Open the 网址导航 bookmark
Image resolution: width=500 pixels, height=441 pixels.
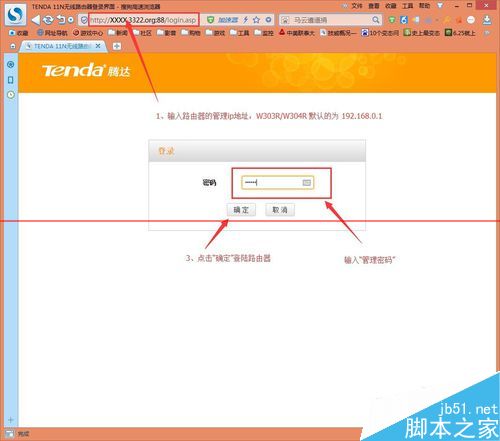click(52, 33)
